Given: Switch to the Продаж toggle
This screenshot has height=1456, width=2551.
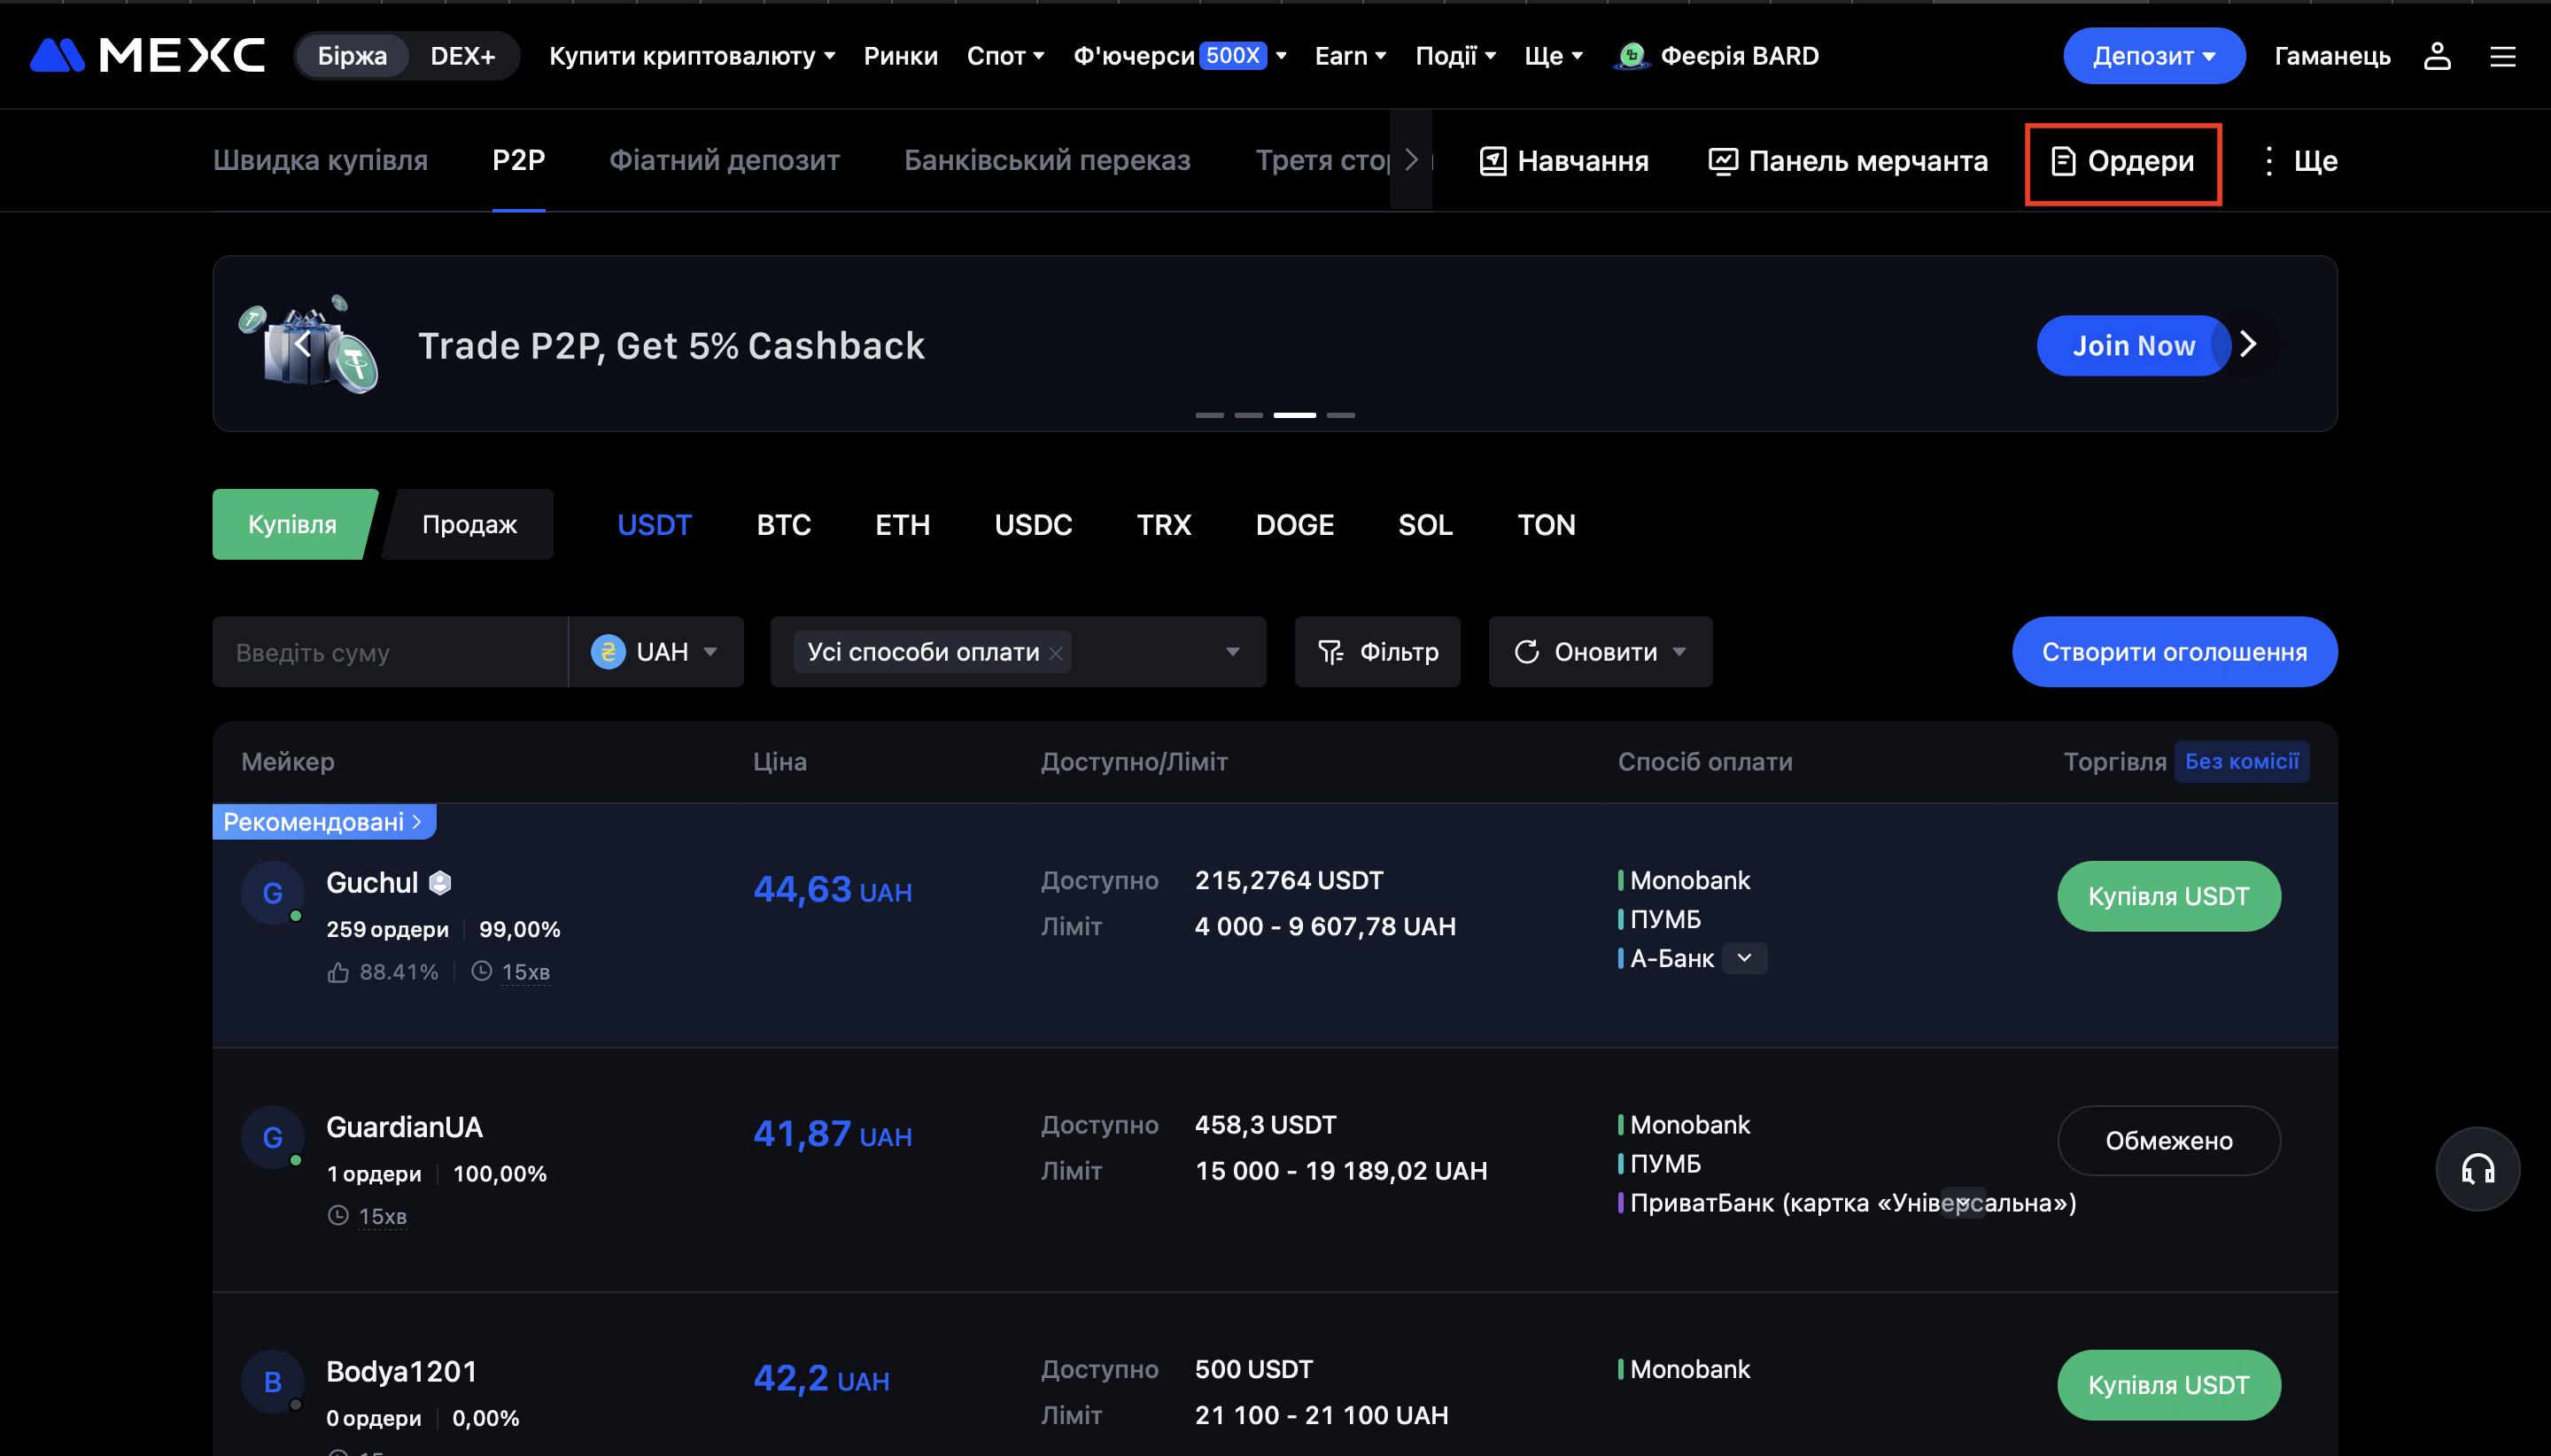Looking at the screenshot, I should point(469,524).
